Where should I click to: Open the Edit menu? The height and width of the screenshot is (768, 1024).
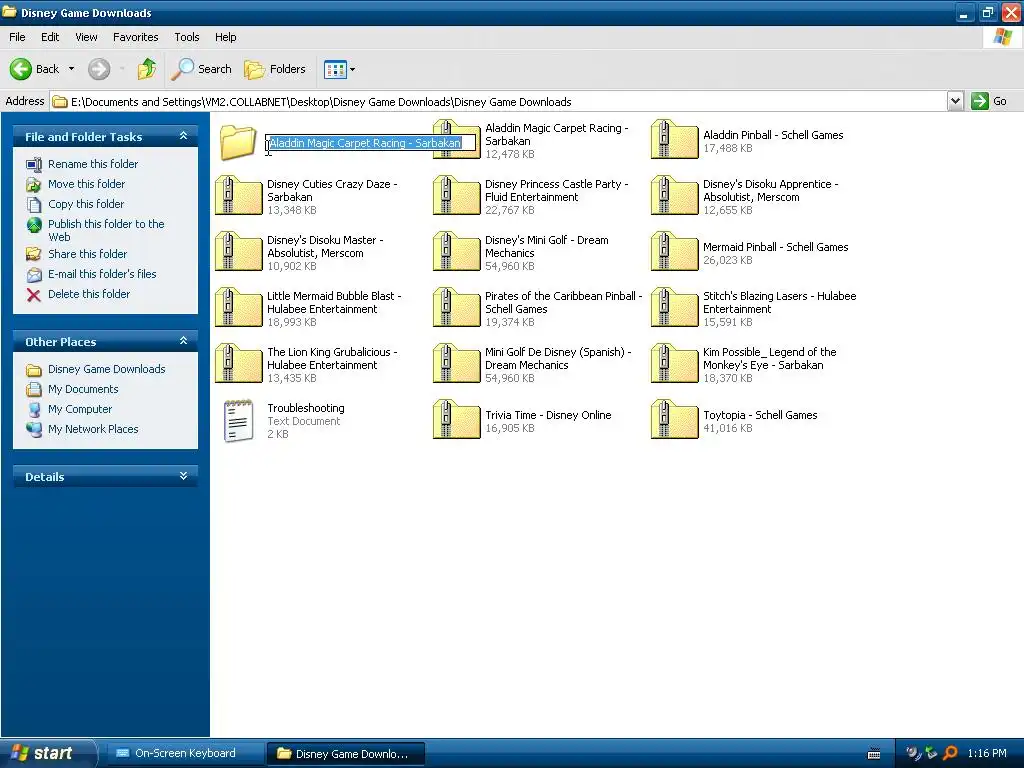(50, 37)
